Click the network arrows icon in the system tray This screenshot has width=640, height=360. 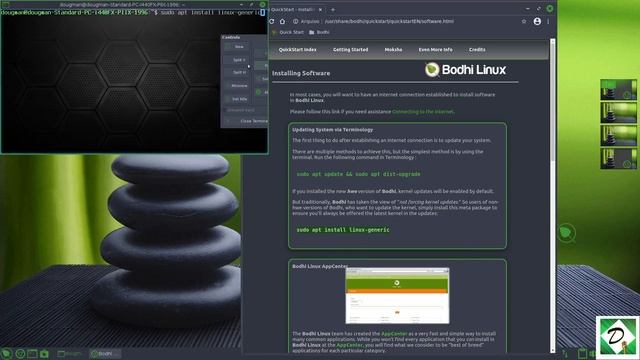565,353
